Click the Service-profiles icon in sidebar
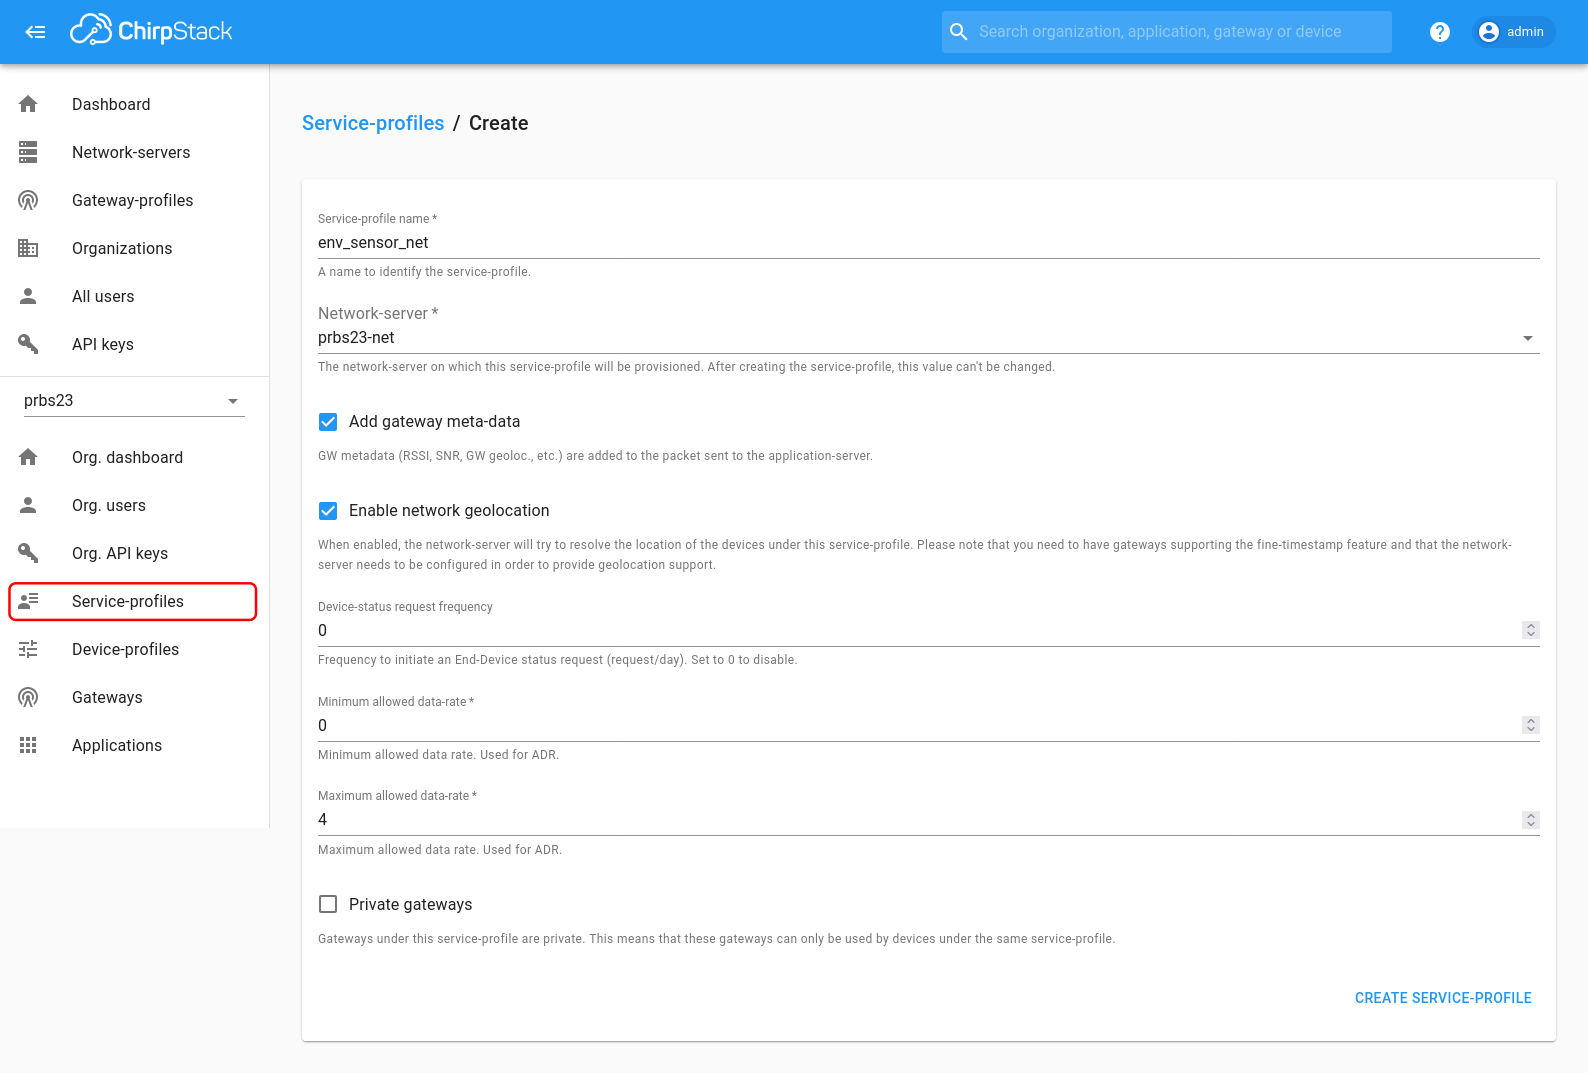This screenshot has width=1588, height=1073. [x=28, y=601]
